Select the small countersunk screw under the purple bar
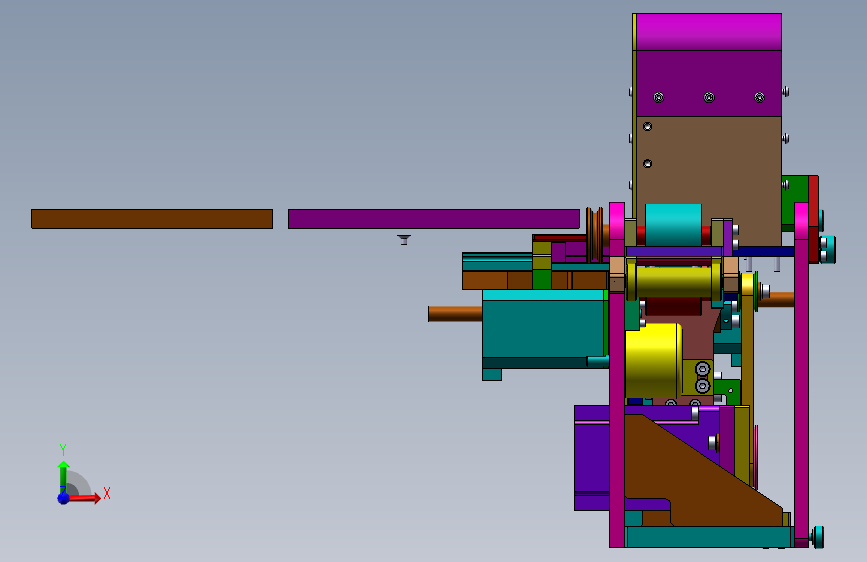The width and height of the screenshot is (867, 562). coord(404,240)
